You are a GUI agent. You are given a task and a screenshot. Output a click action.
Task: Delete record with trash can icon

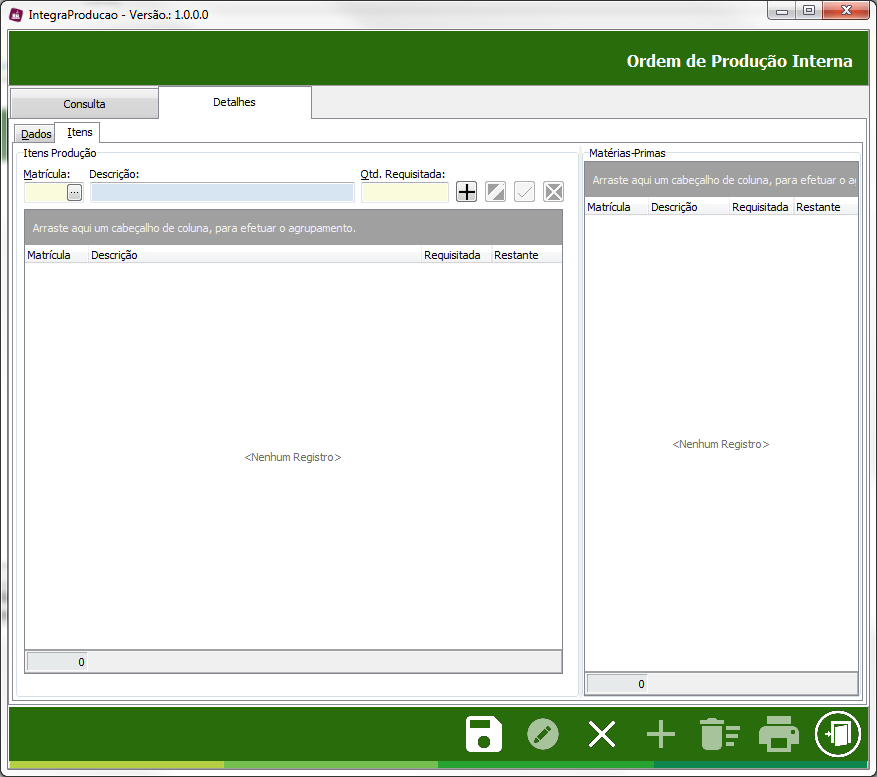point(719,734)
